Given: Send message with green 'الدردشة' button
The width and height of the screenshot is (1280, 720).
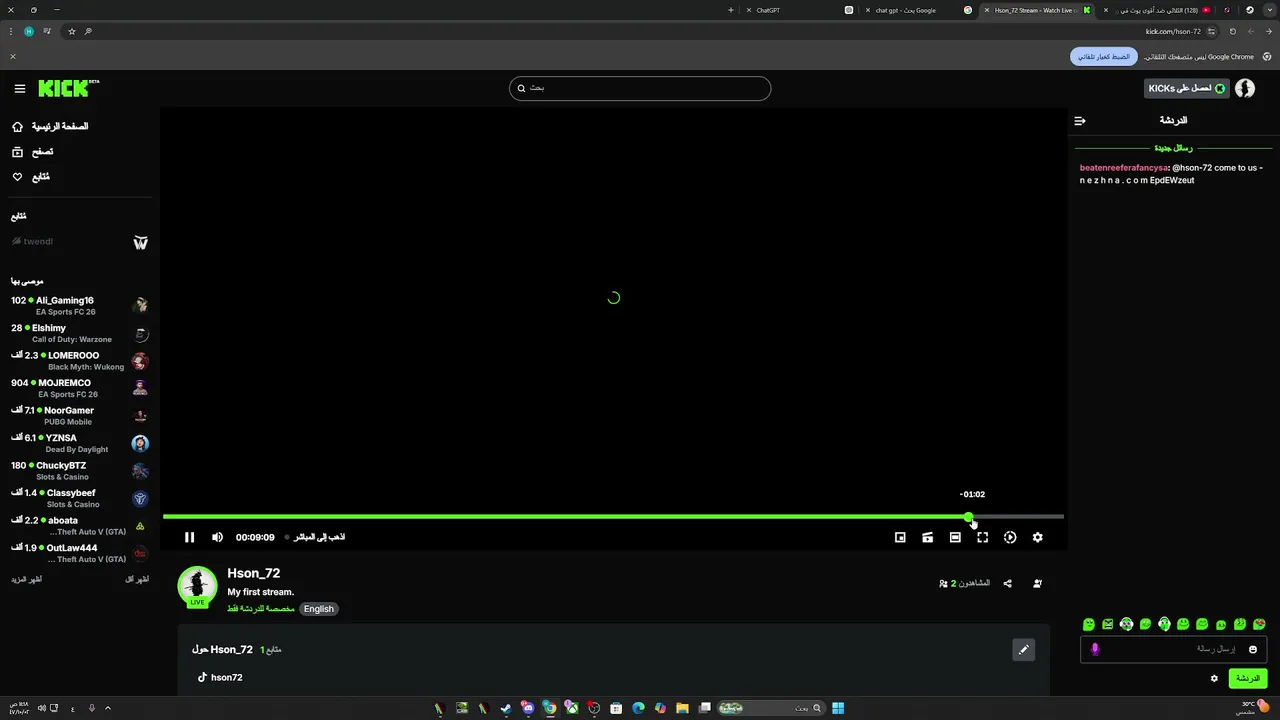Looking at the screenshot, I should click(x=1248, y=678).
